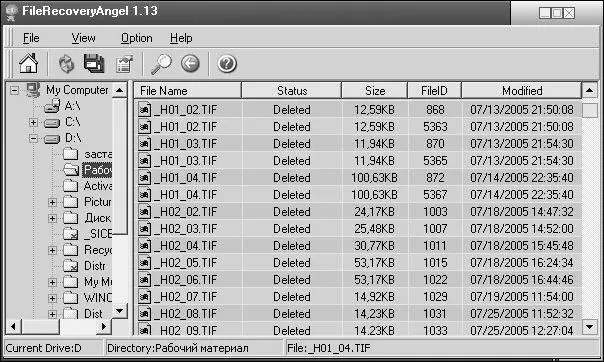
Task: Click file icon of _H02_08.TIF
Action: coord(144,313)
